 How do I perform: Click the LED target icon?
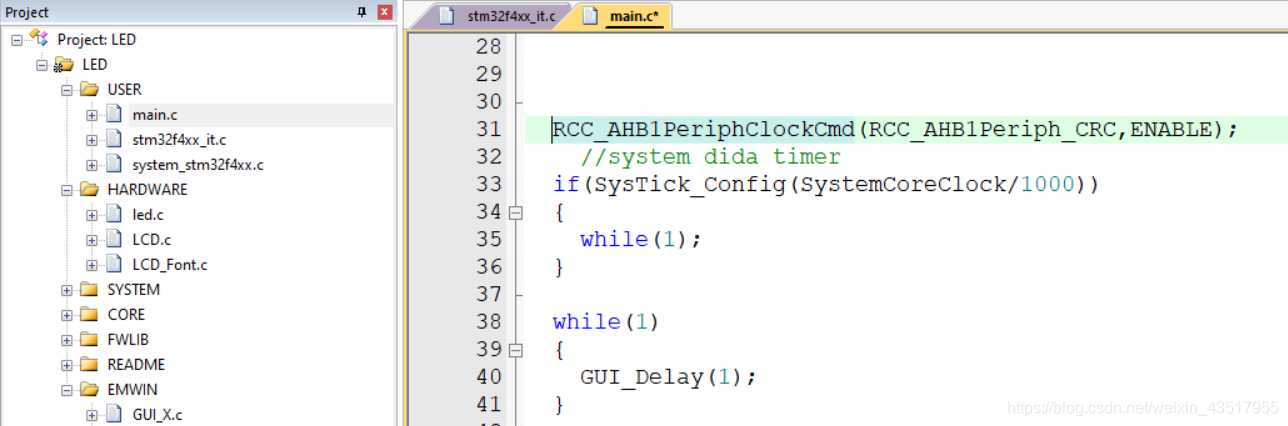(63, 64)
